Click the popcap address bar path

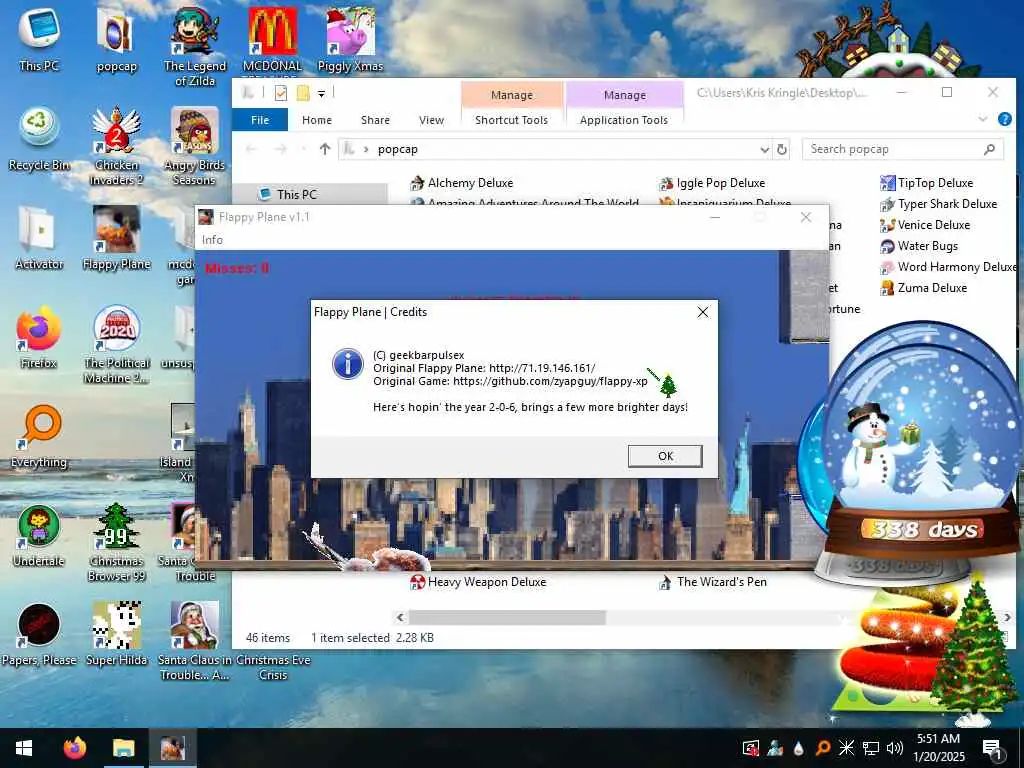[398, 150]
